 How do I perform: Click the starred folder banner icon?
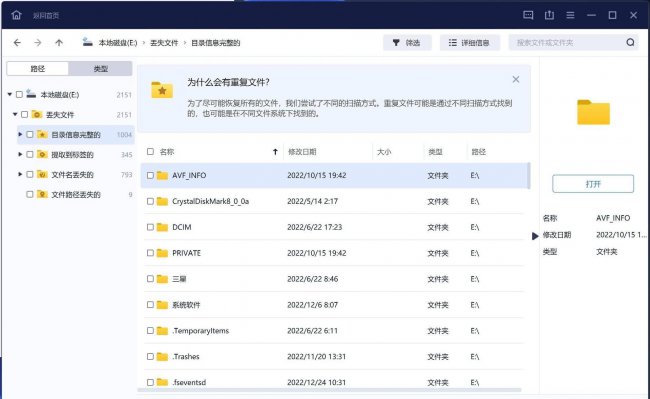pyautogui.click(x=162, y=90)
